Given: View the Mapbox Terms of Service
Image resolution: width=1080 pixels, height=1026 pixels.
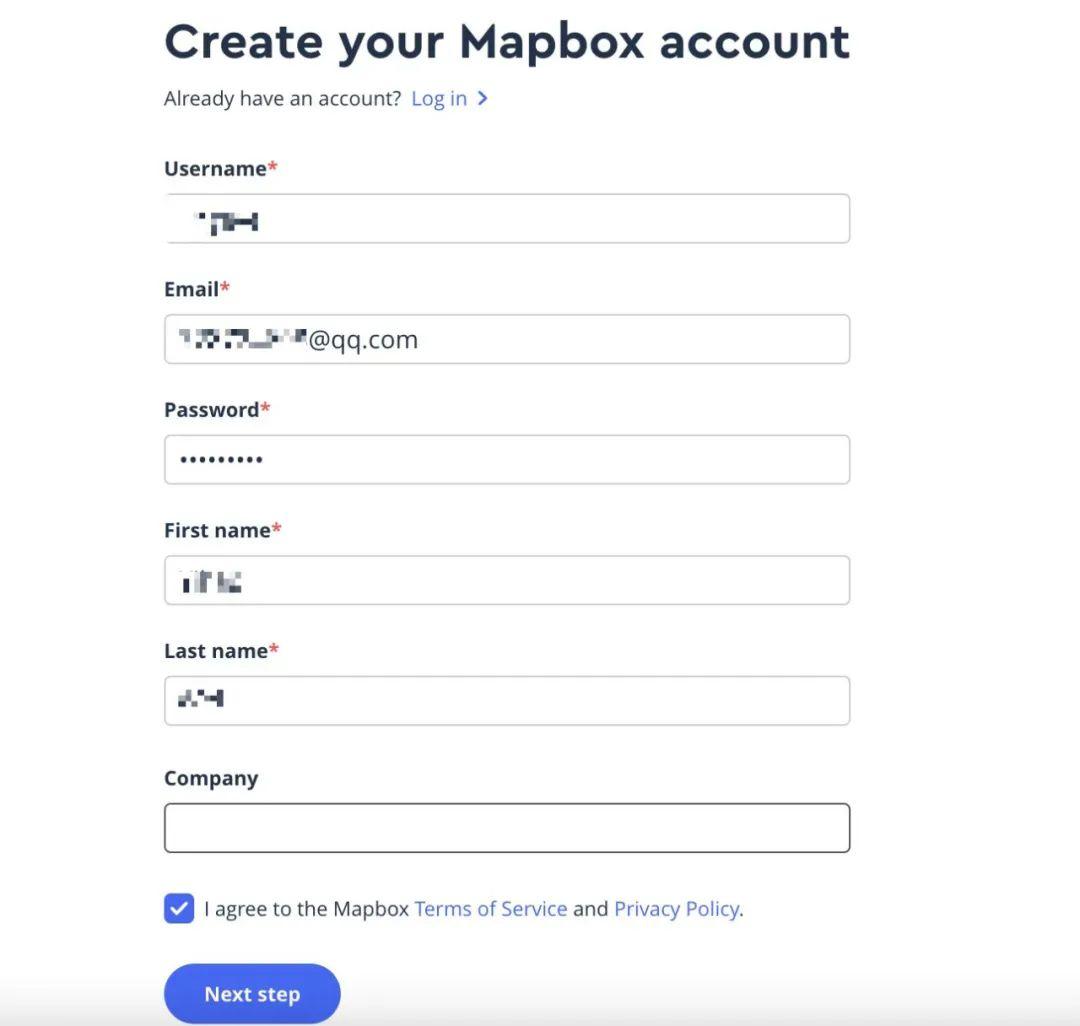Looking at the screenshot, I should (x=490, y=908).
